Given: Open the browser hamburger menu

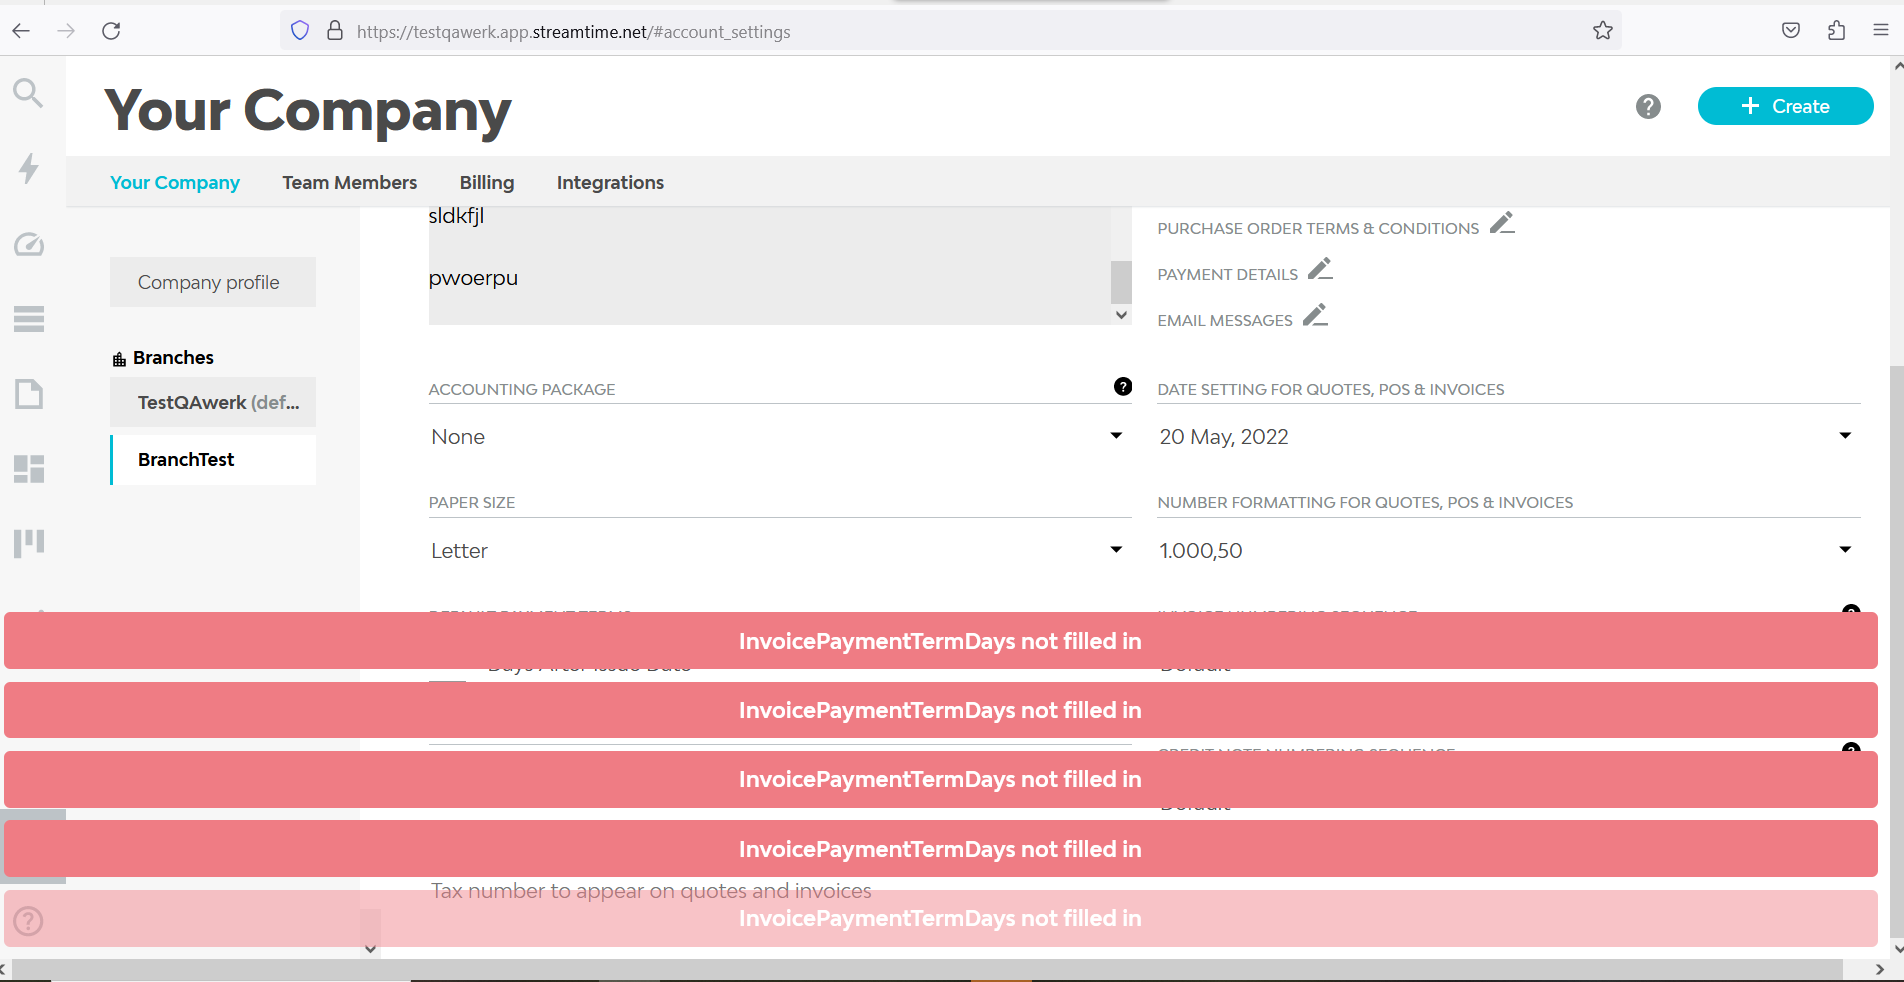Looking at the screenshot, I should pos(1881,31).
